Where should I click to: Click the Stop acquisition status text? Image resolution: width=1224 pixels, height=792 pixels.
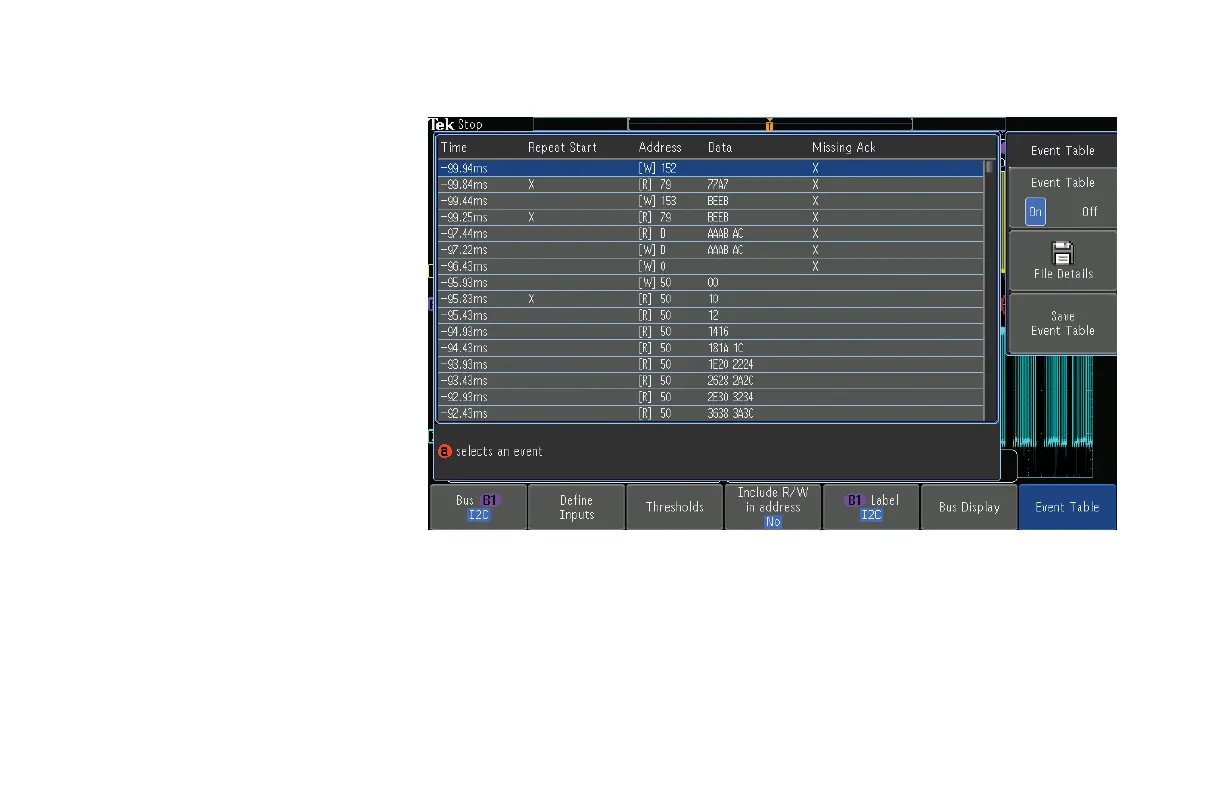[x=471, y=125]
